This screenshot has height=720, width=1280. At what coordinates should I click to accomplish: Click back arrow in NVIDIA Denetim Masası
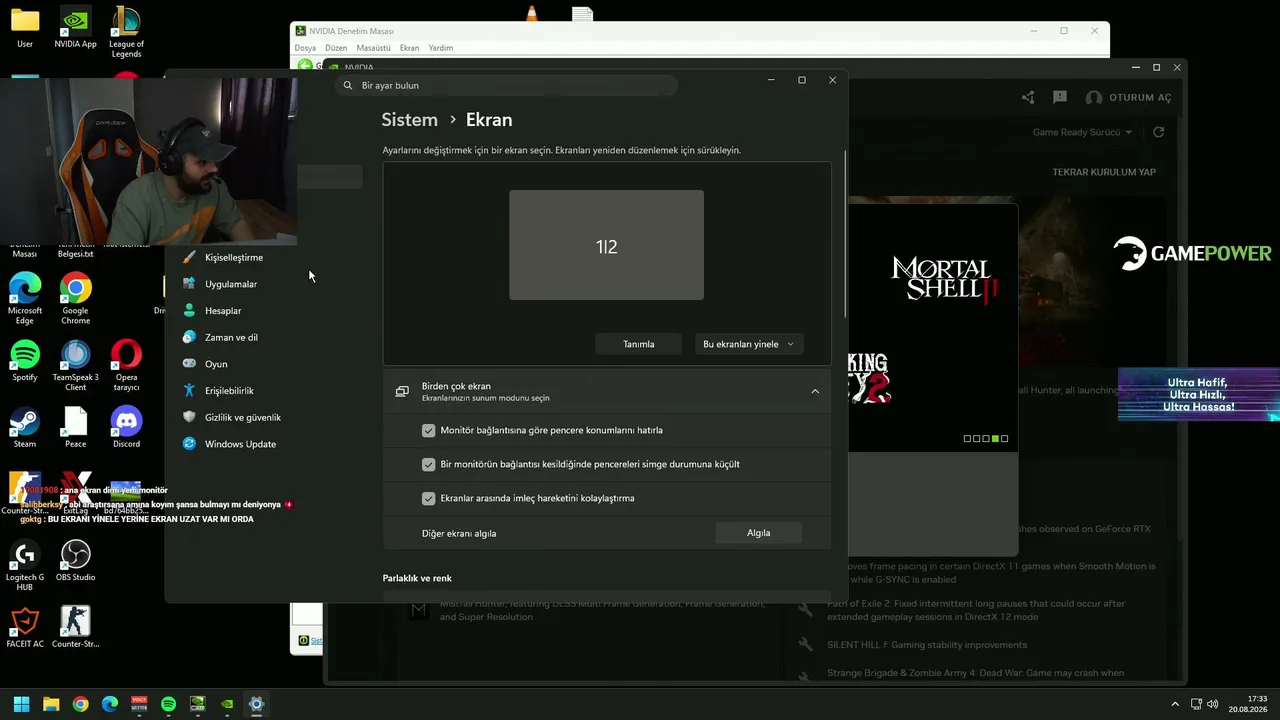(x=305, y=66)
